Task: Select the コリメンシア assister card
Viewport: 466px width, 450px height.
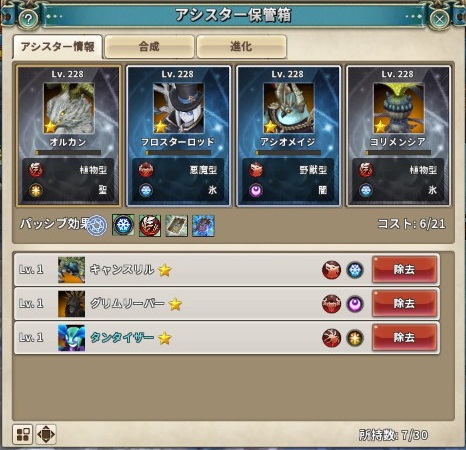Action: (x=398, y=136)
